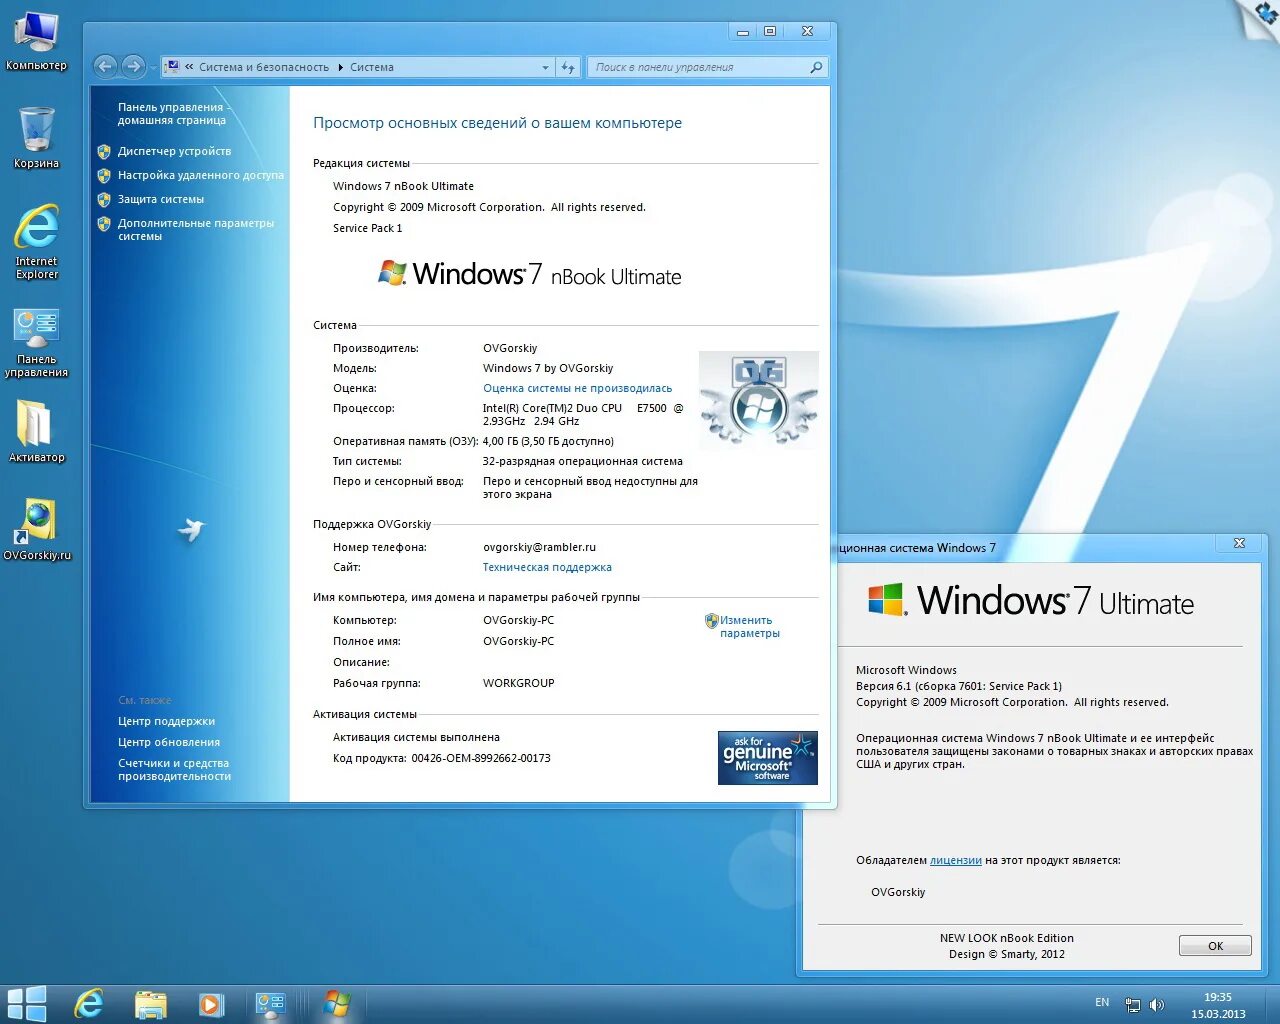Open Настройка удаленного доступа
The width and height of the screenshot is (1280, 1024).
click(x=200, y=176)
